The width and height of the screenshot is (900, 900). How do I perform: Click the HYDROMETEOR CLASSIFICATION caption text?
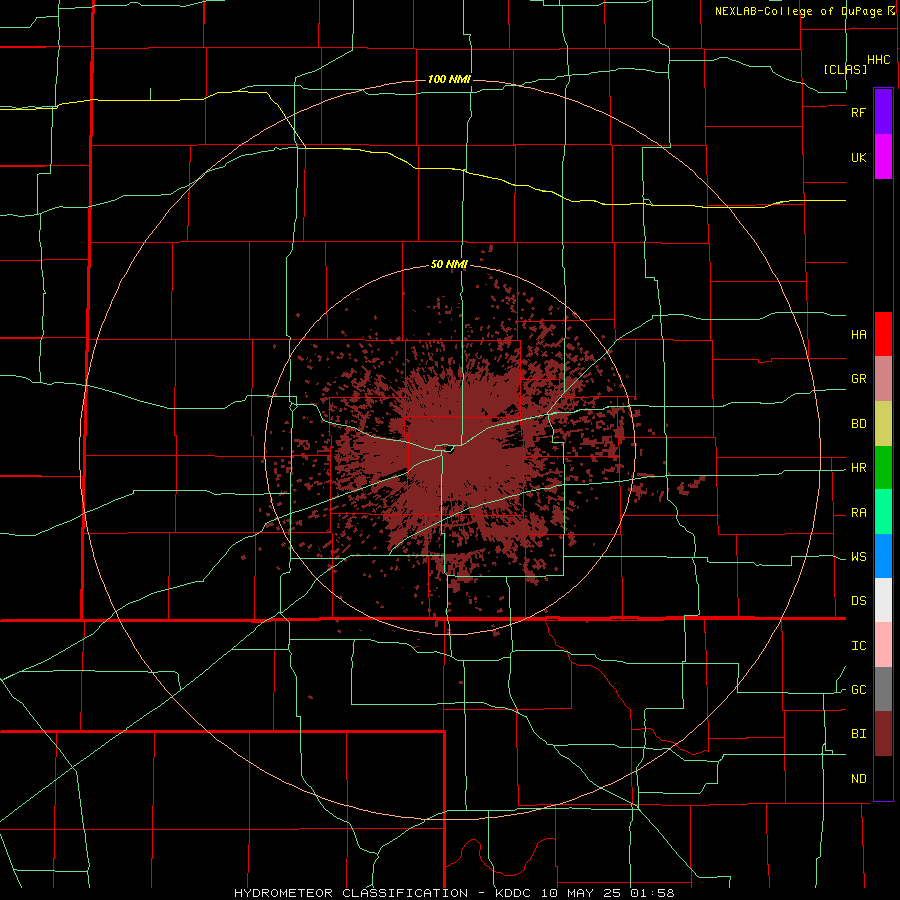coord(351,893)
